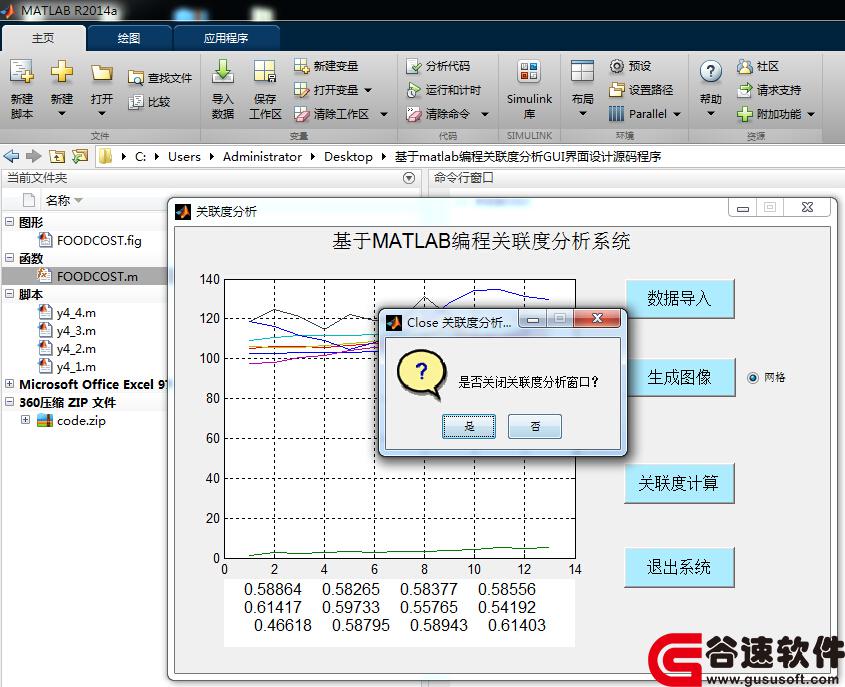Open the Parallel dropdown arrow

(677, 114)
